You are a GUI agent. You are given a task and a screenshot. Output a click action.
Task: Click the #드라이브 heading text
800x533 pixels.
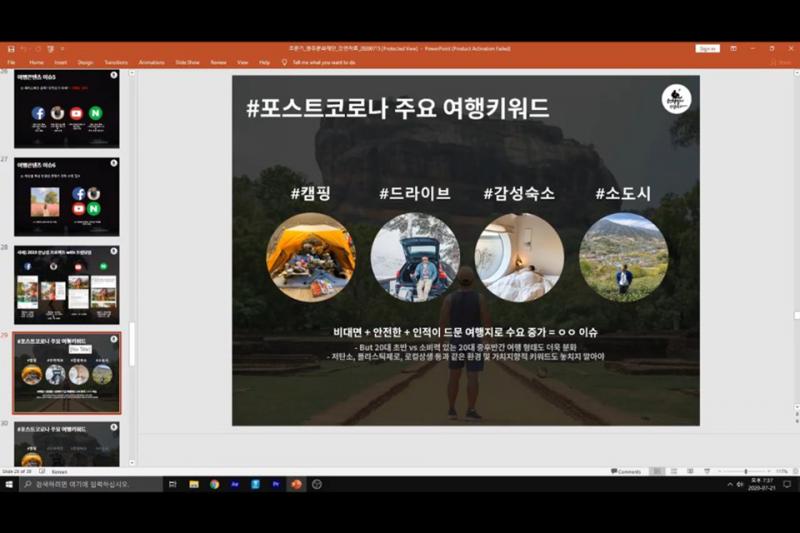tap(415, 193)
